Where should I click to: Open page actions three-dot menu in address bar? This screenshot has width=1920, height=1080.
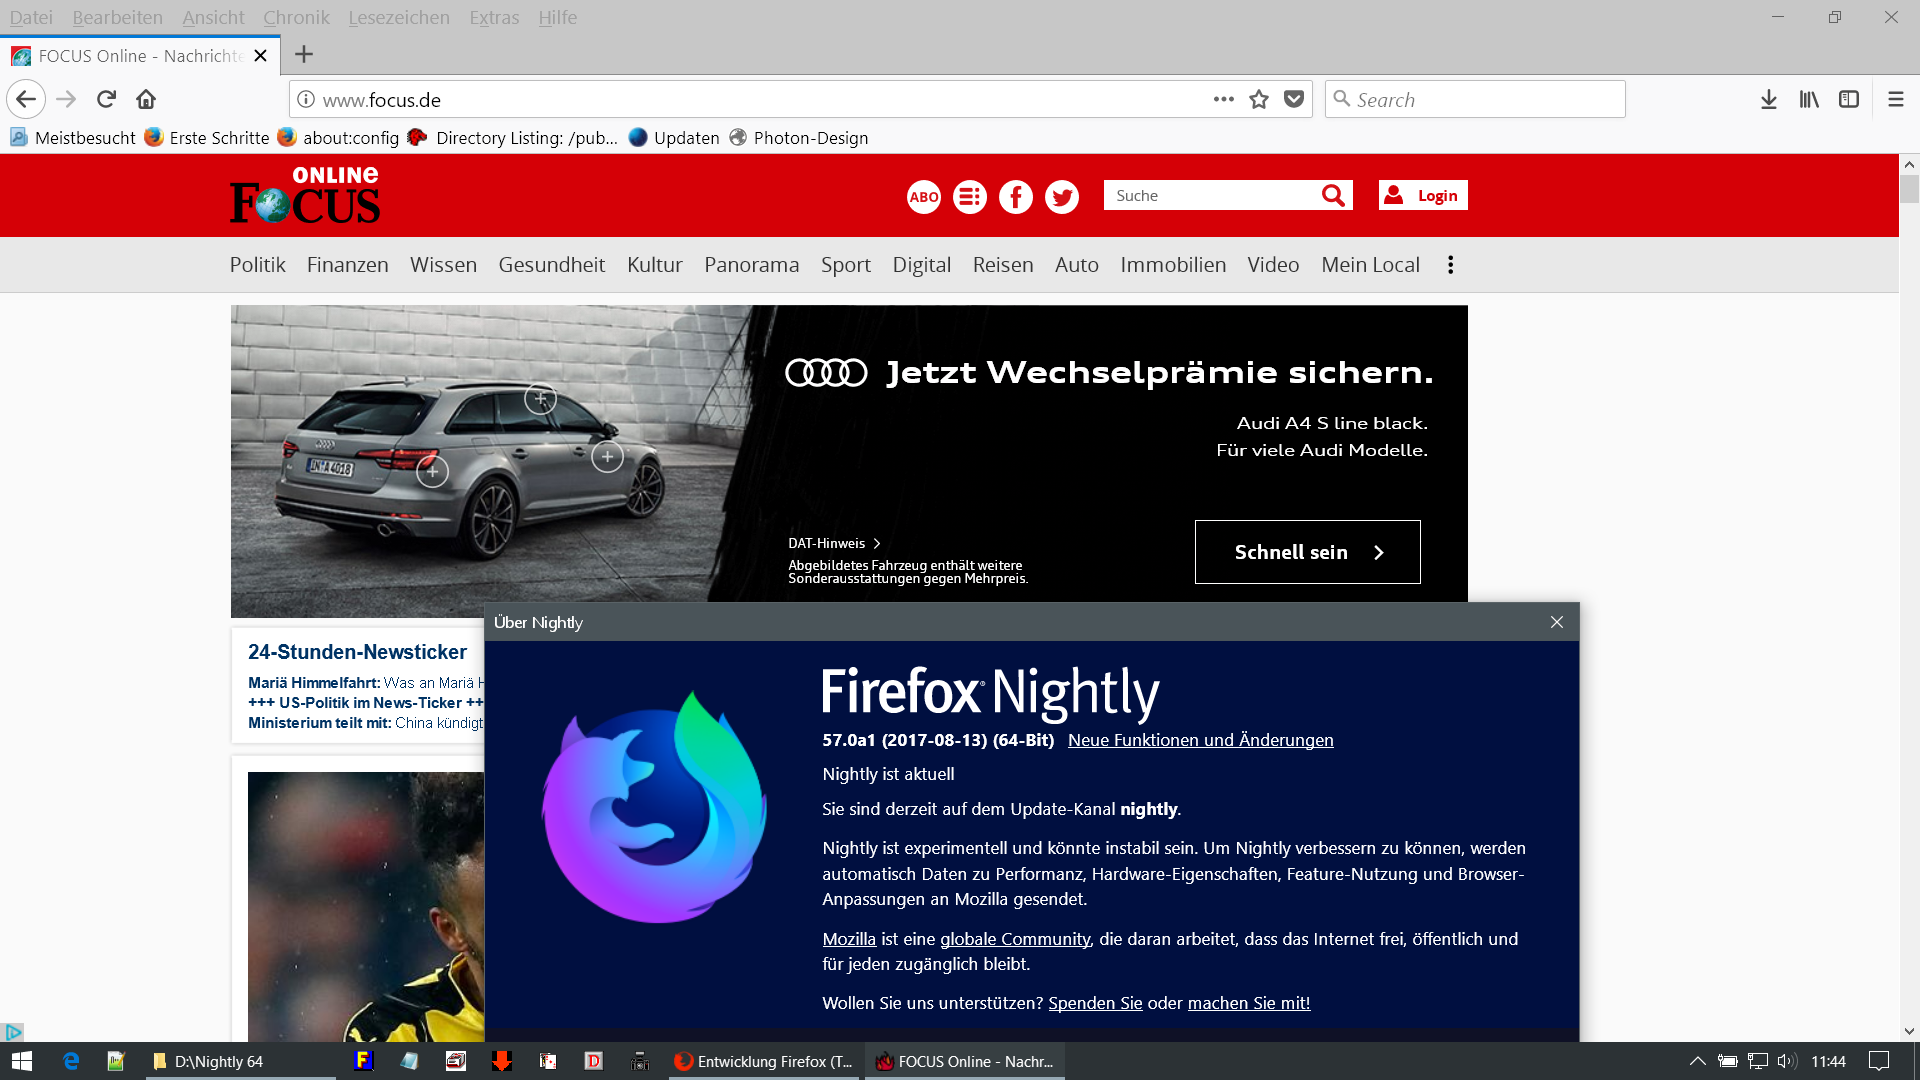1223,99
